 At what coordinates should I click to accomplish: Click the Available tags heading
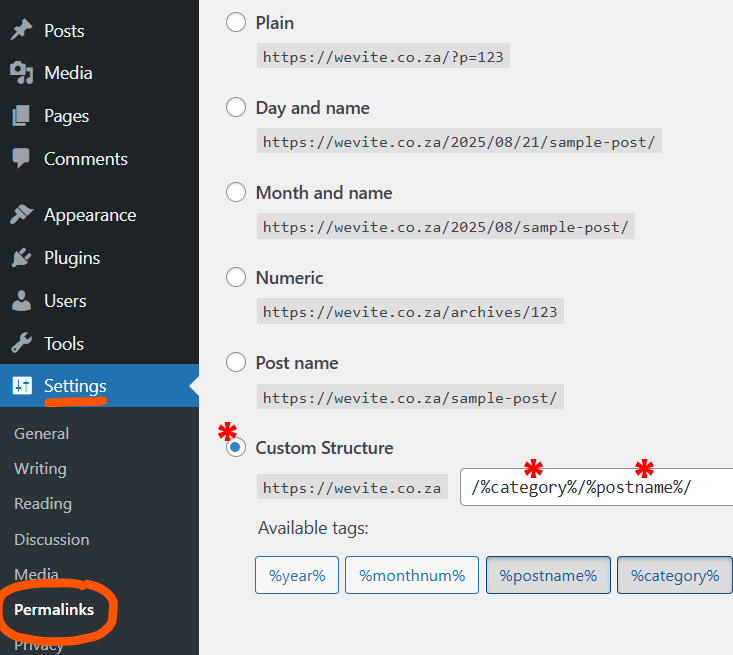pos(313,528)
